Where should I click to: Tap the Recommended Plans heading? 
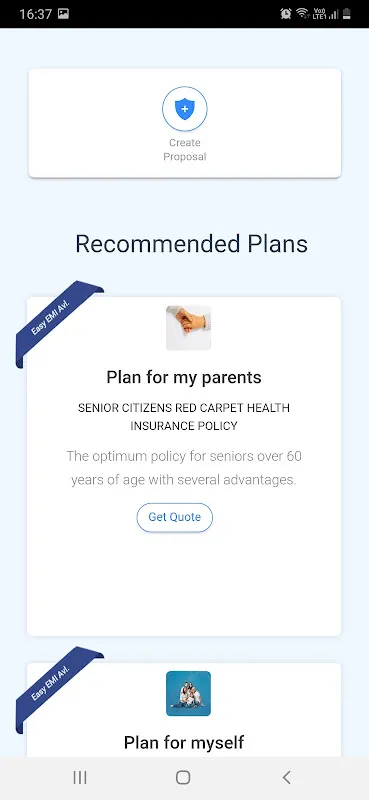click(x=191, y=244)
